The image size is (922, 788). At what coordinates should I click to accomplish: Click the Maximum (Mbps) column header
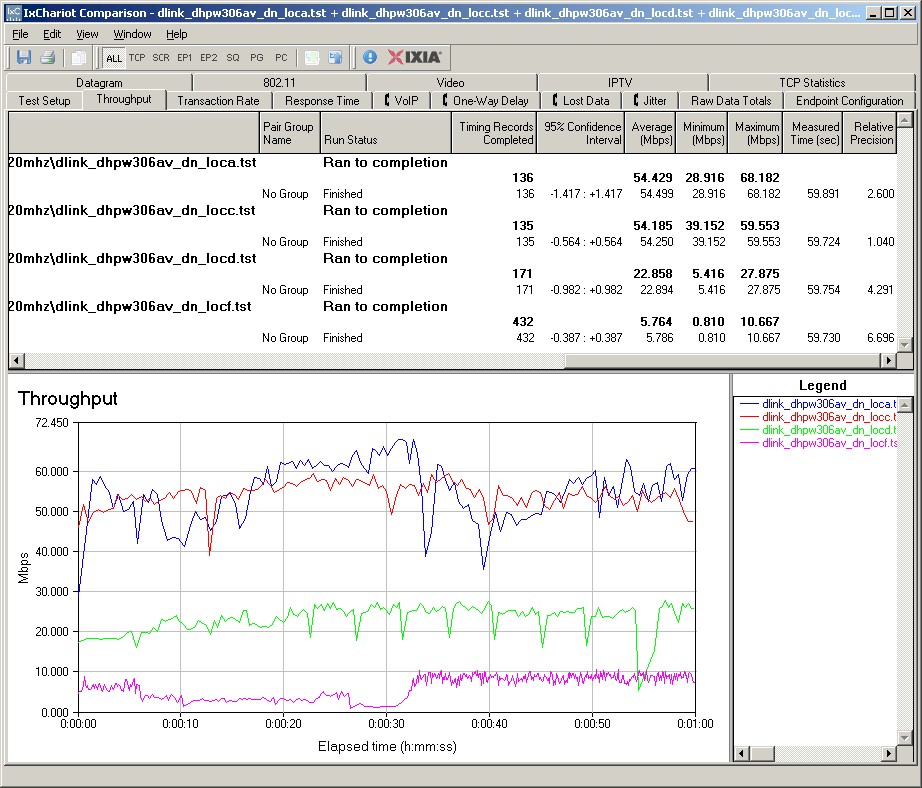click(x=756, y=133)
